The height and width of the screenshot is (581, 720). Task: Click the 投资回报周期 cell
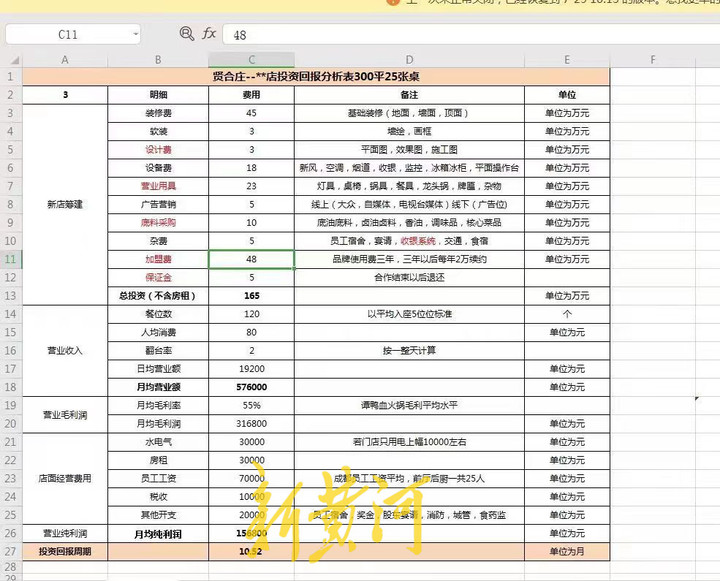click(65, 551)
